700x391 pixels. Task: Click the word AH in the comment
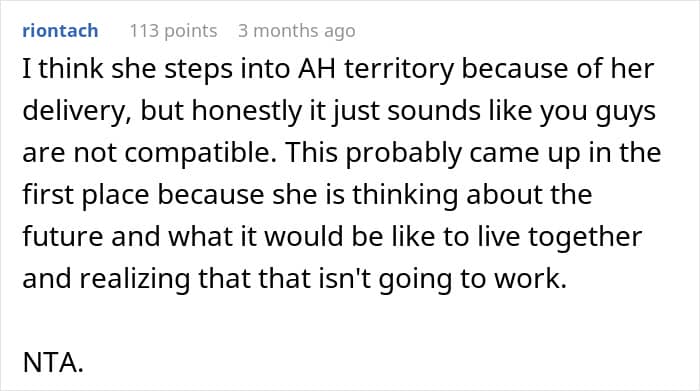pyautogui.click(x=317, y=69)
